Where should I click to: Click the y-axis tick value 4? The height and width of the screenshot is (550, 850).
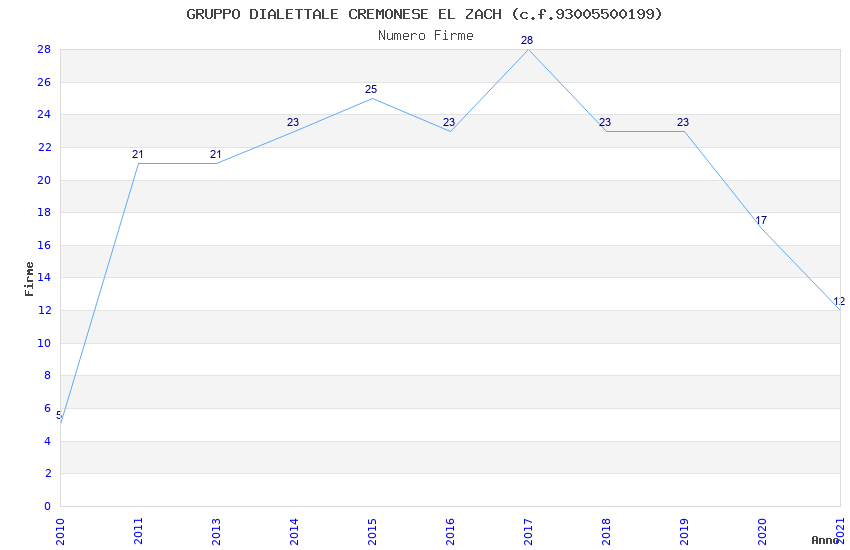click(48, 441)
